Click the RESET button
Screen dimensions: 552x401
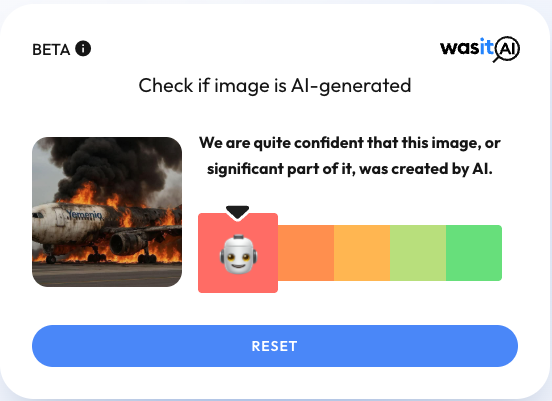coord(275,346)
